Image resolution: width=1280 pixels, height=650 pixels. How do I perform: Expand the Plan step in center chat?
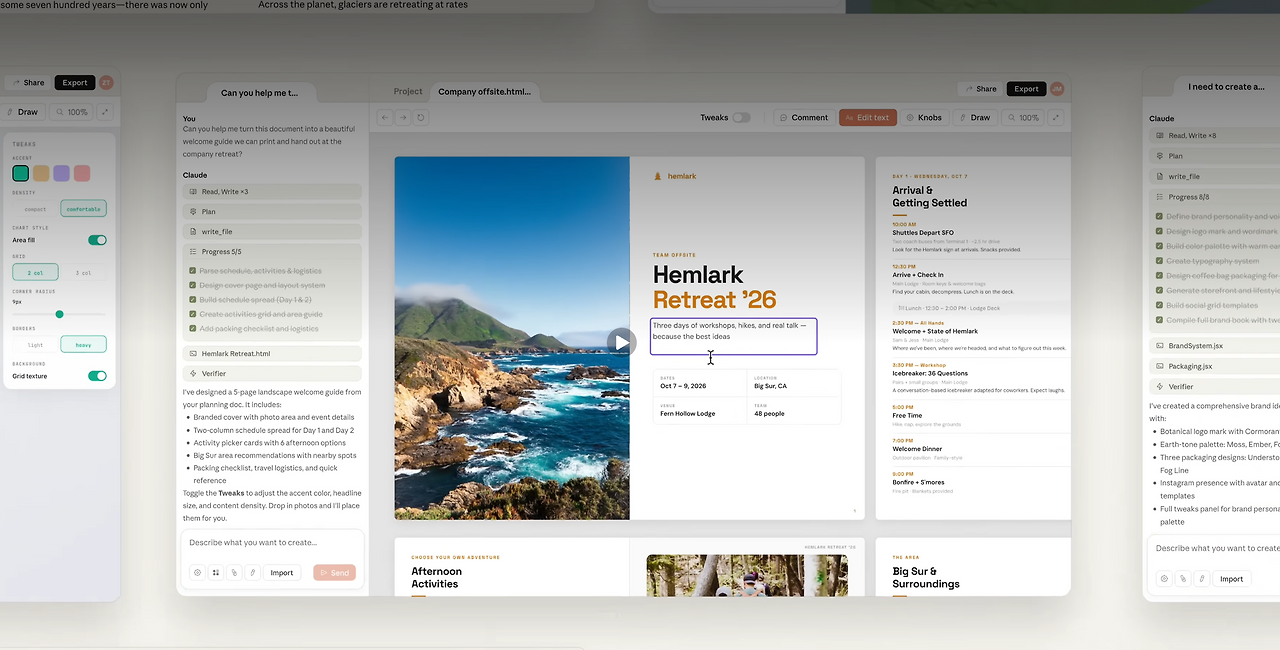pos(272,211)
